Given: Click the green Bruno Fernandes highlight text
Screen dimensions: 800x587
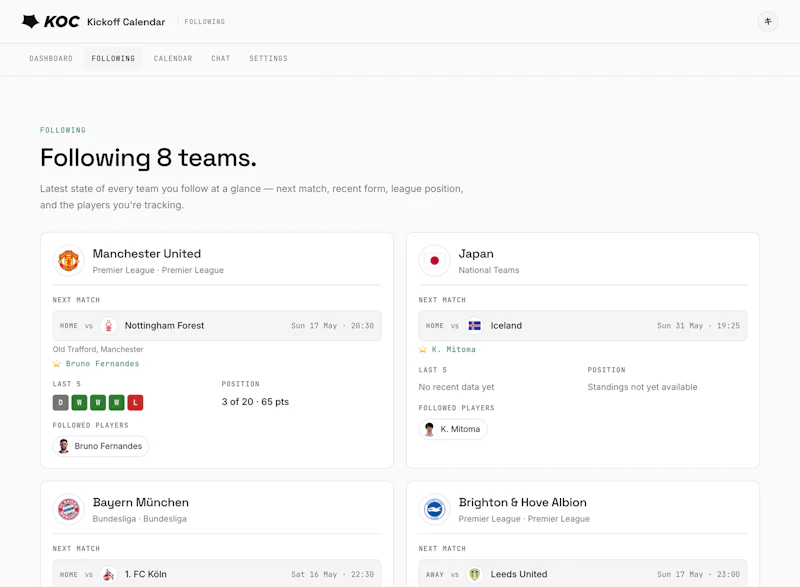Looking at the screenshot, I should click(x=103, y=364).
